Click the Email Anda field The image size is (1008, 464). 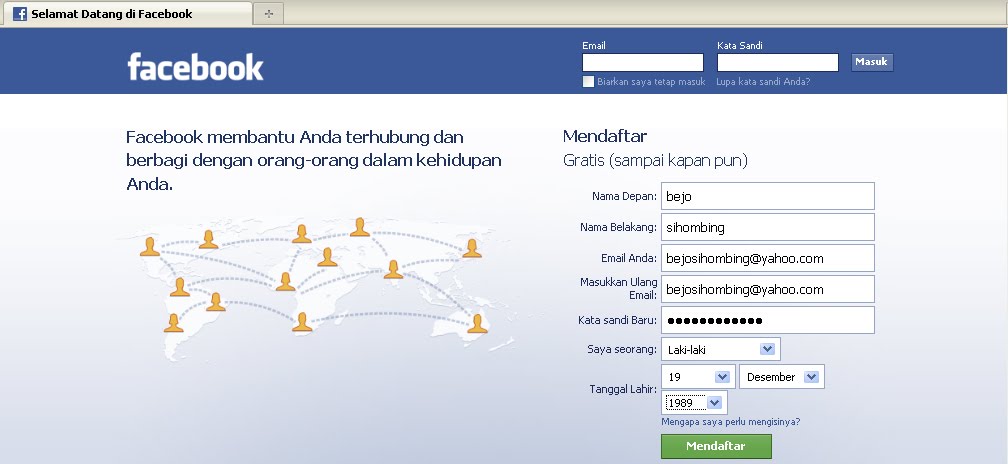(x=768, y=258)
